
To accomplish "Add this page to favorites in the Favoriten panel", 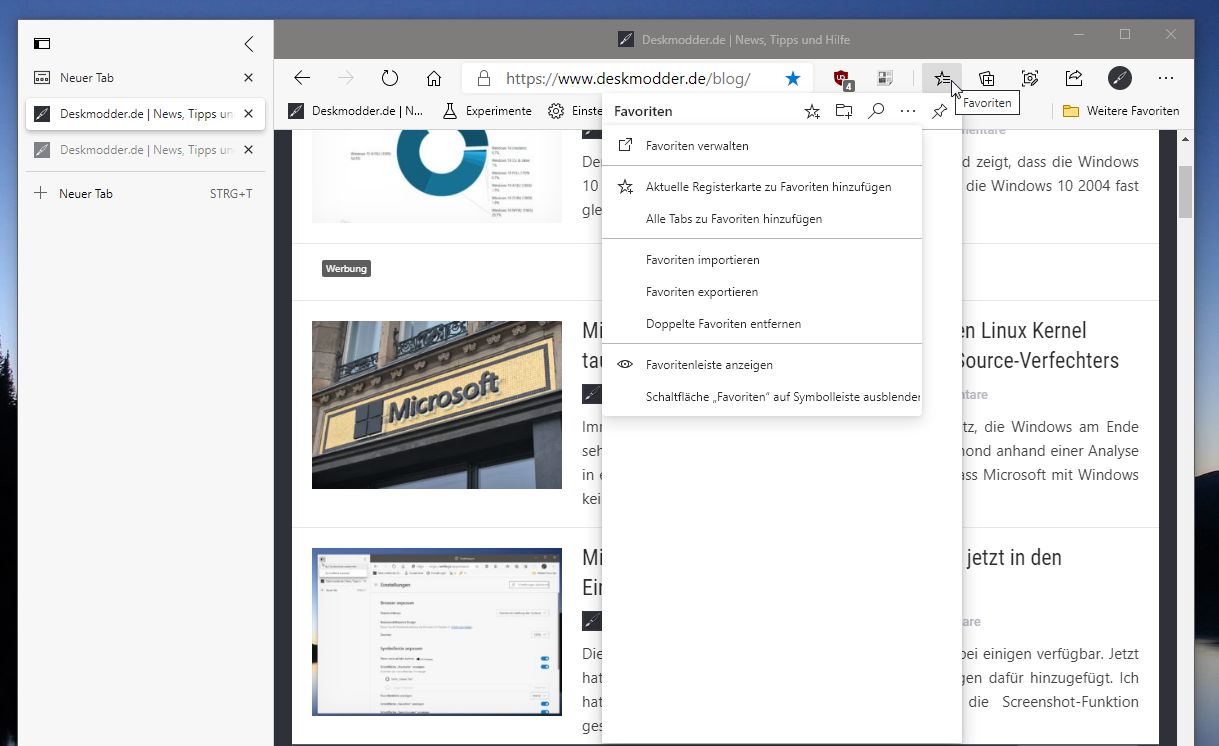I will coord(812,111).
